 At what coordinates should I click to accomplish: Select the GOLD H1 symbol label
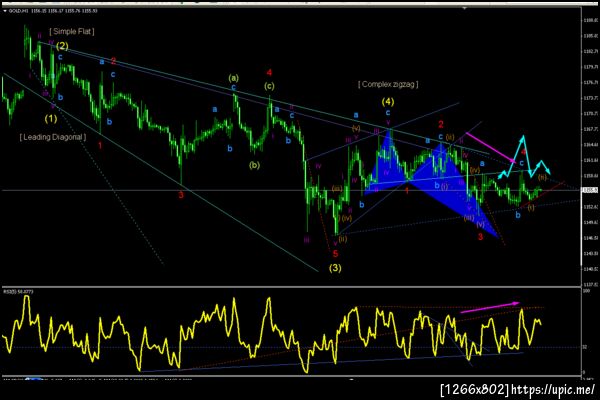coord(17,11)
